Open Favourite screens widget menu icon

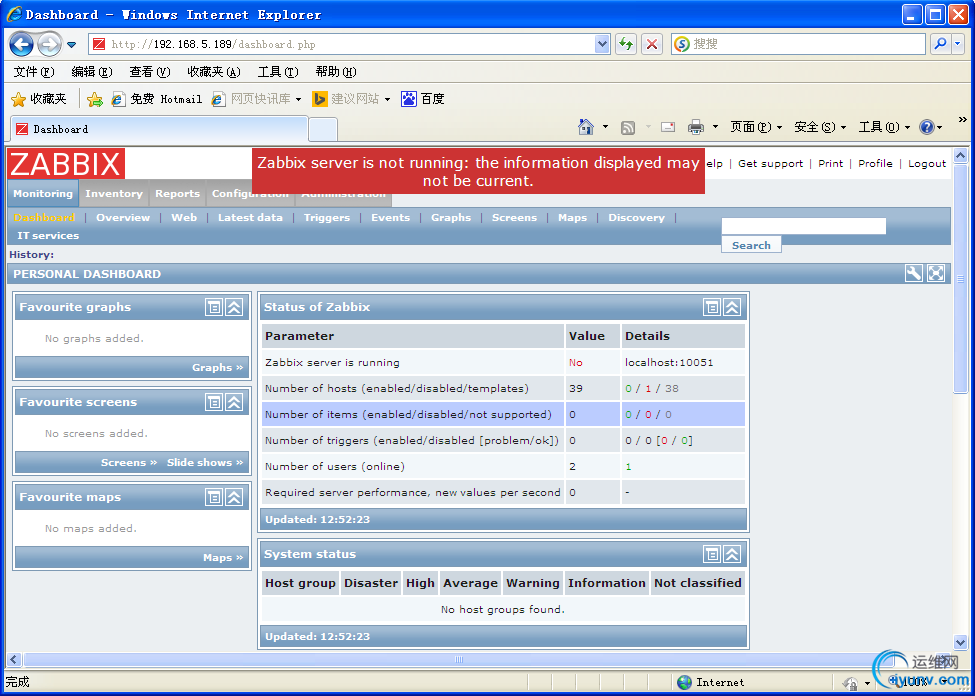pyautogui.click(x=214, y=402)
